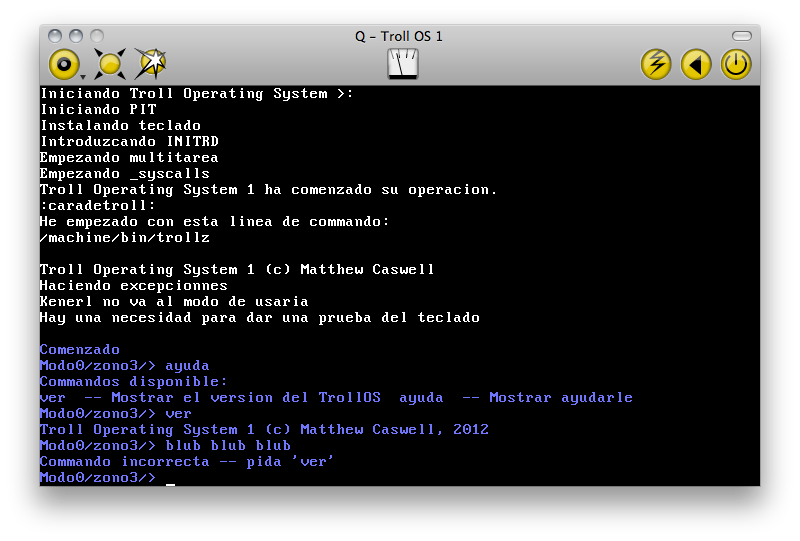Close the Q - Troll OS 1 window
The image size is (800, 541).
click(x=55, y=36)
